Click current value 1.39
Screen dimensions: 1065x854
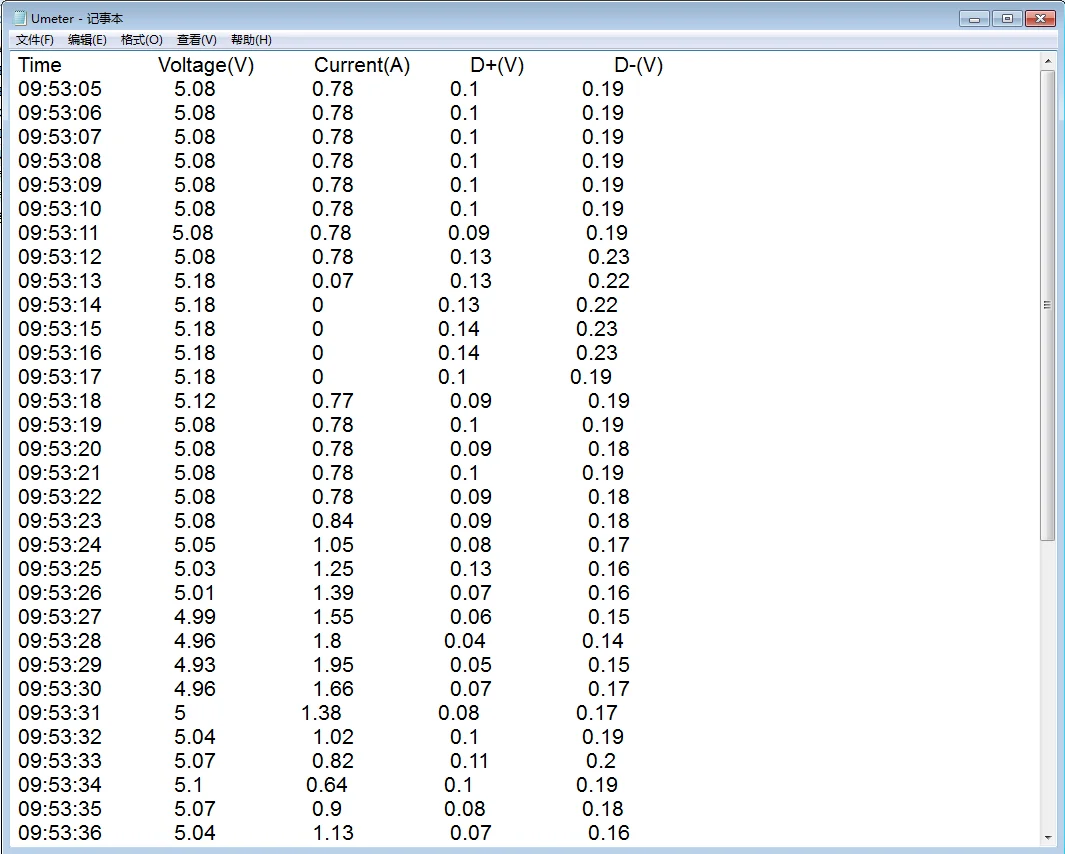click(x=333, y=593)
